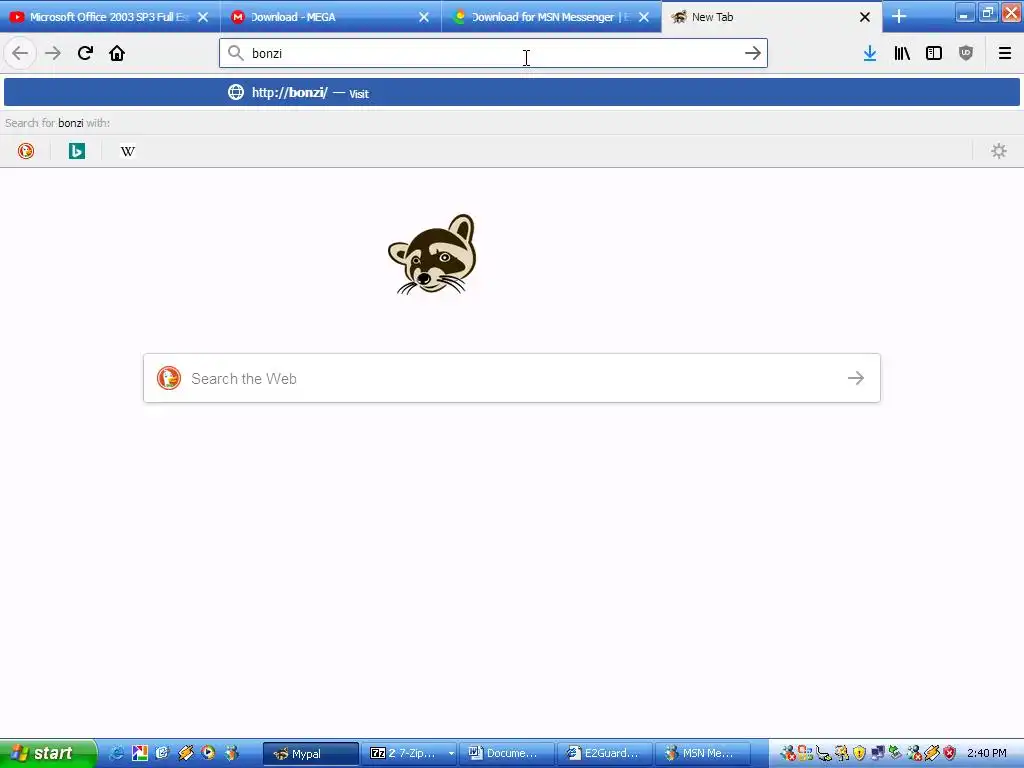
Task: Toggle the sidebar panel icon
Action: pyautogui.click(x=934, y=54)
